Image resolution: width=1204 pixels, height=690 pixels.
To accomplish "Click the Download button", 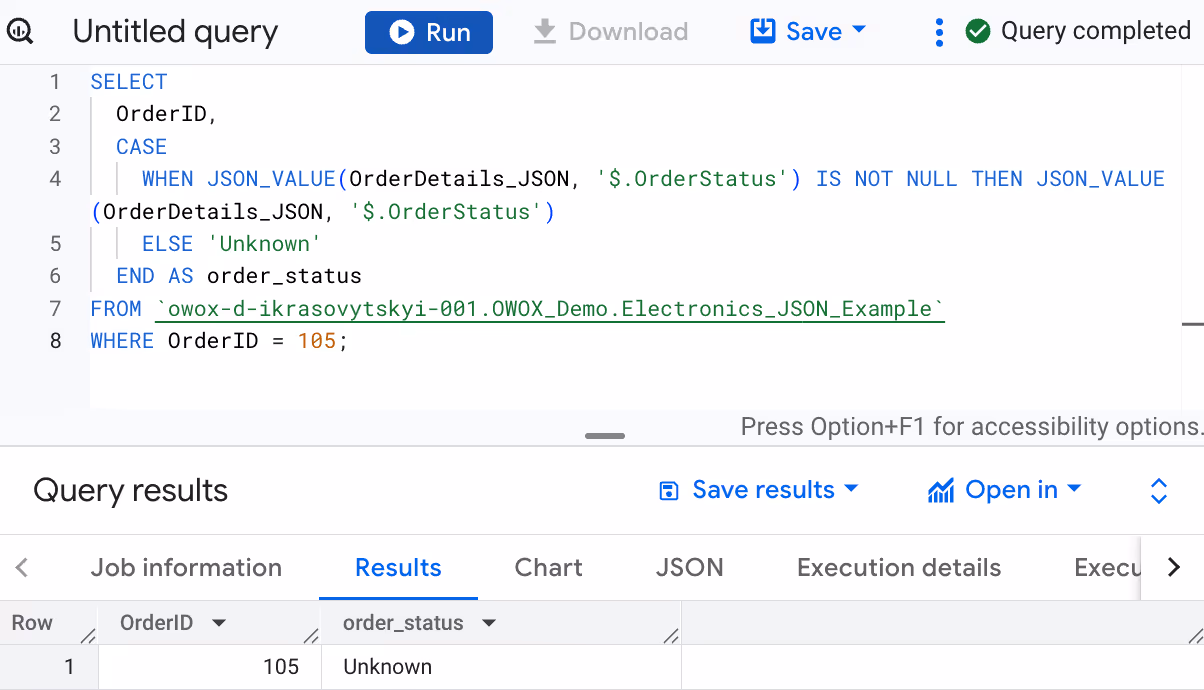I will (610, 32).
